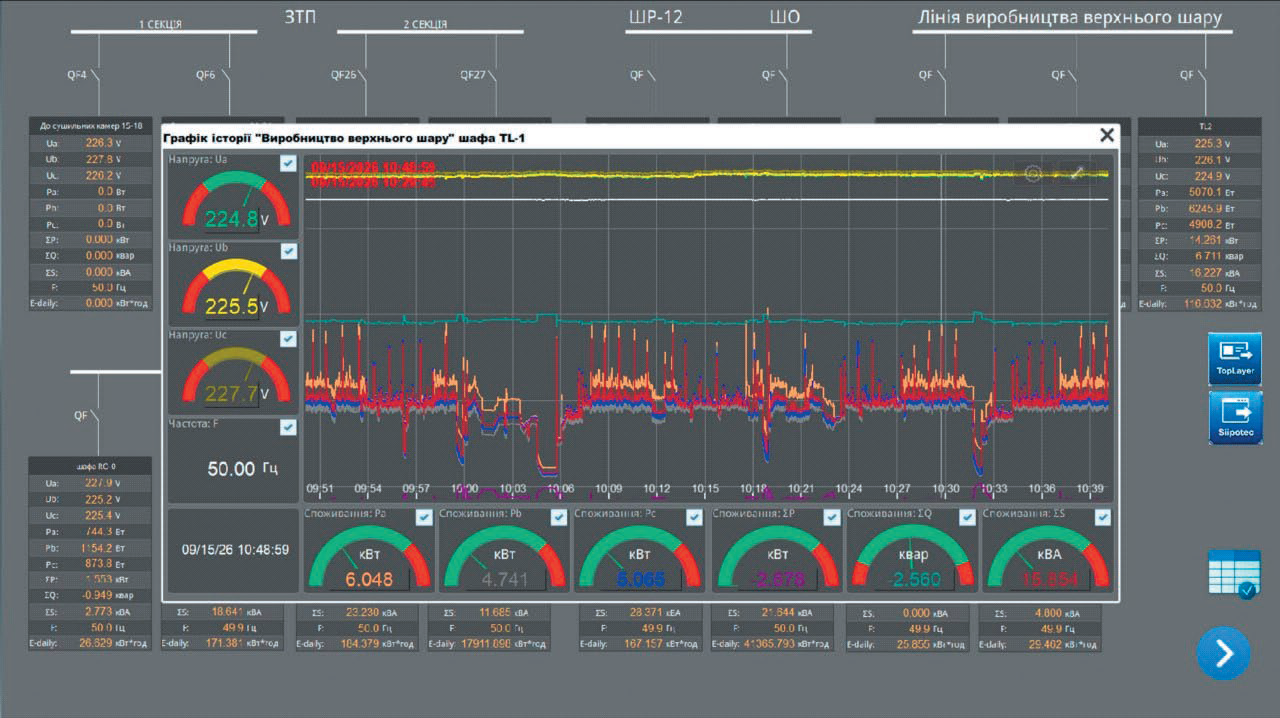This screenshot has width=1280, height=718.
Task: Go to next page with blue arrow
Action: (1224, 653)
